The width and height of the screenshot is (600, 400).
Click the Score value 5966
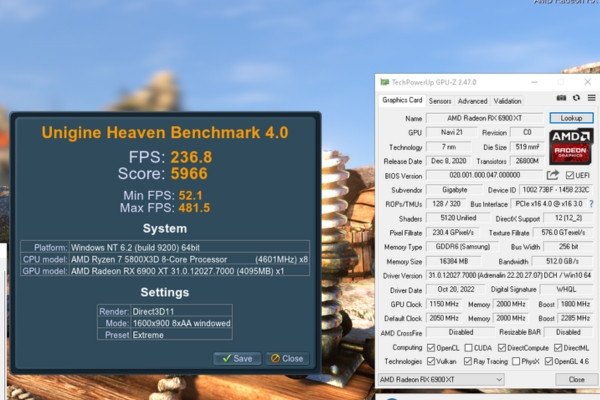(189, 173)
